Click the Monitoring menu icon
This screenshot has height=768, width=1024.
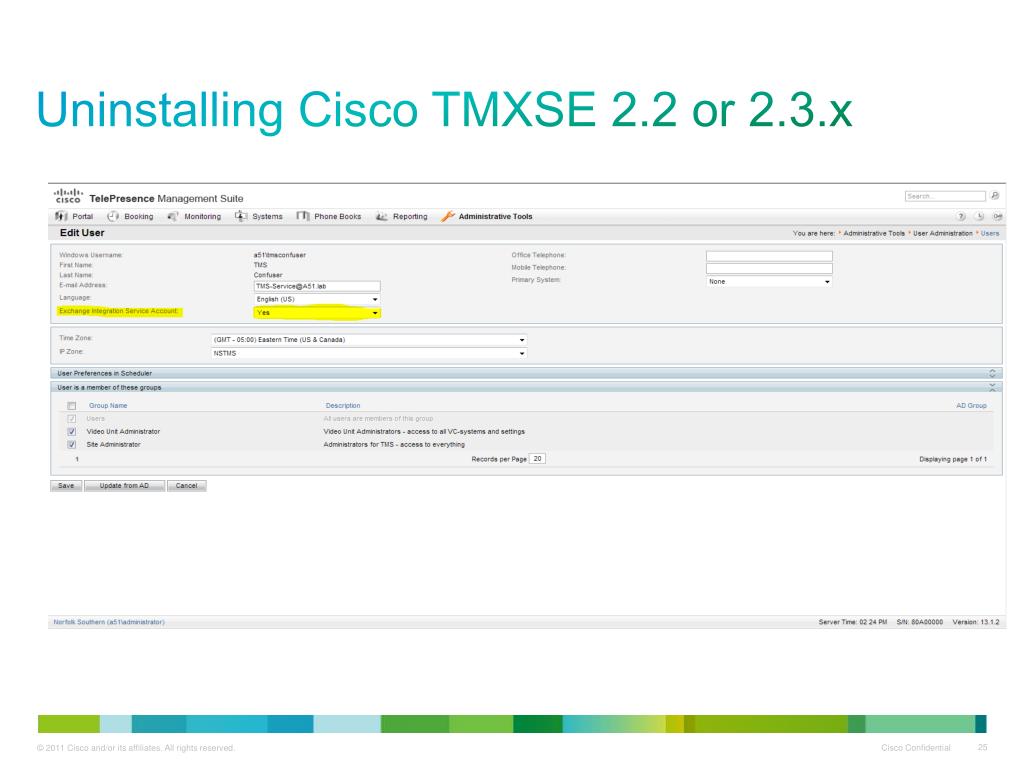[x=173, y=216]
